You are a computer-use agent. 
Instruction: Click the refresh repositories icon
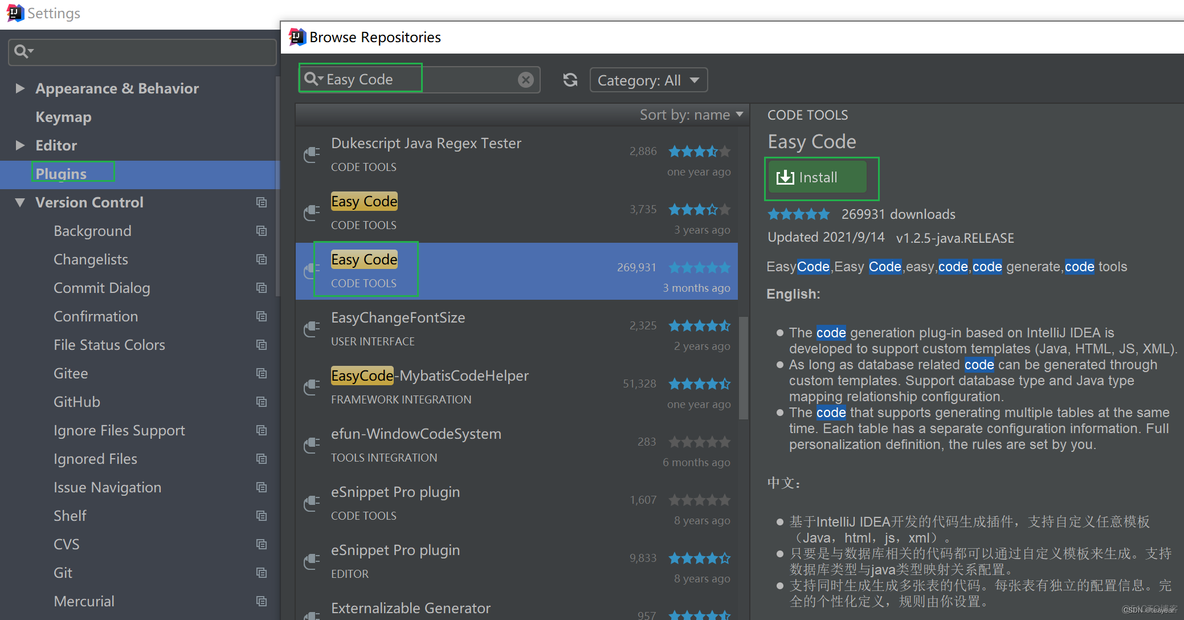click(x=570, y=80)
